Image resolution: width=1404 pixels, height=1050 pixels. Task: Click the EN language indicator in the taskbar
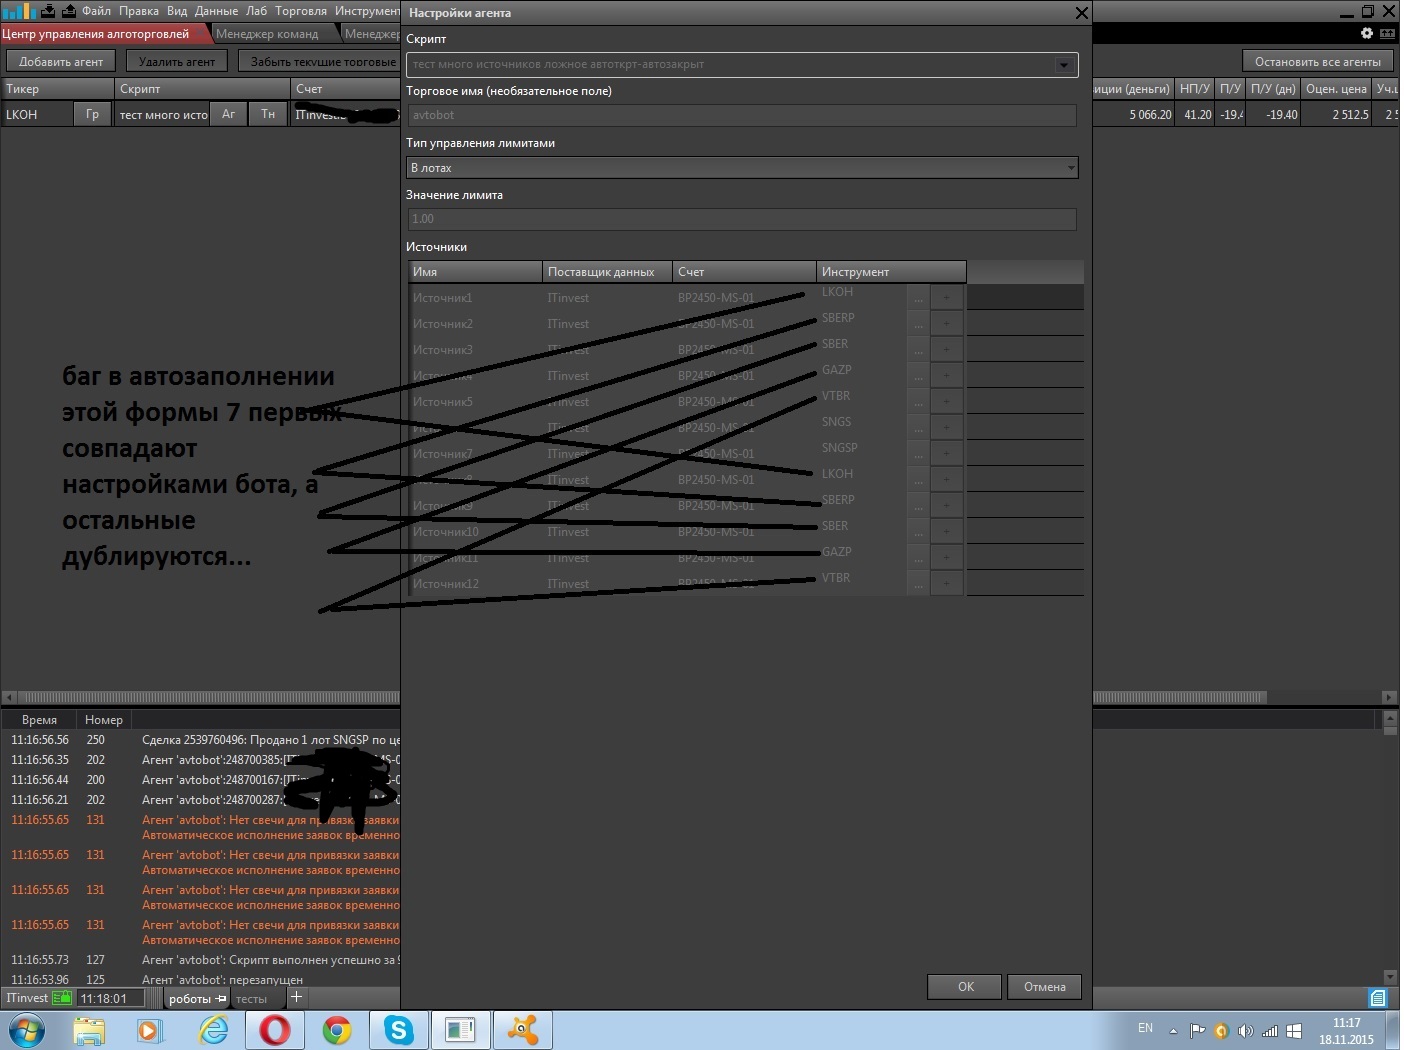[1145, 1028]
